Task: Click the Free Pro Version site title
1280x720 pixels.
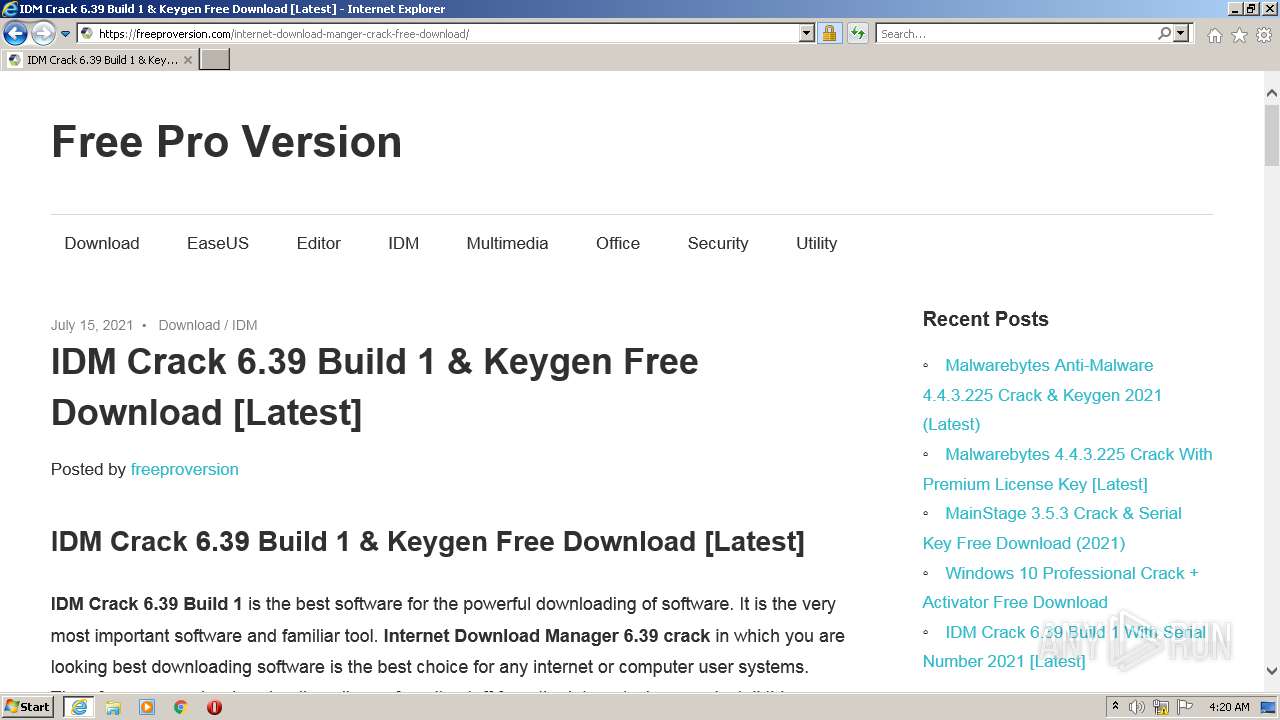Action: coord(226,142)
